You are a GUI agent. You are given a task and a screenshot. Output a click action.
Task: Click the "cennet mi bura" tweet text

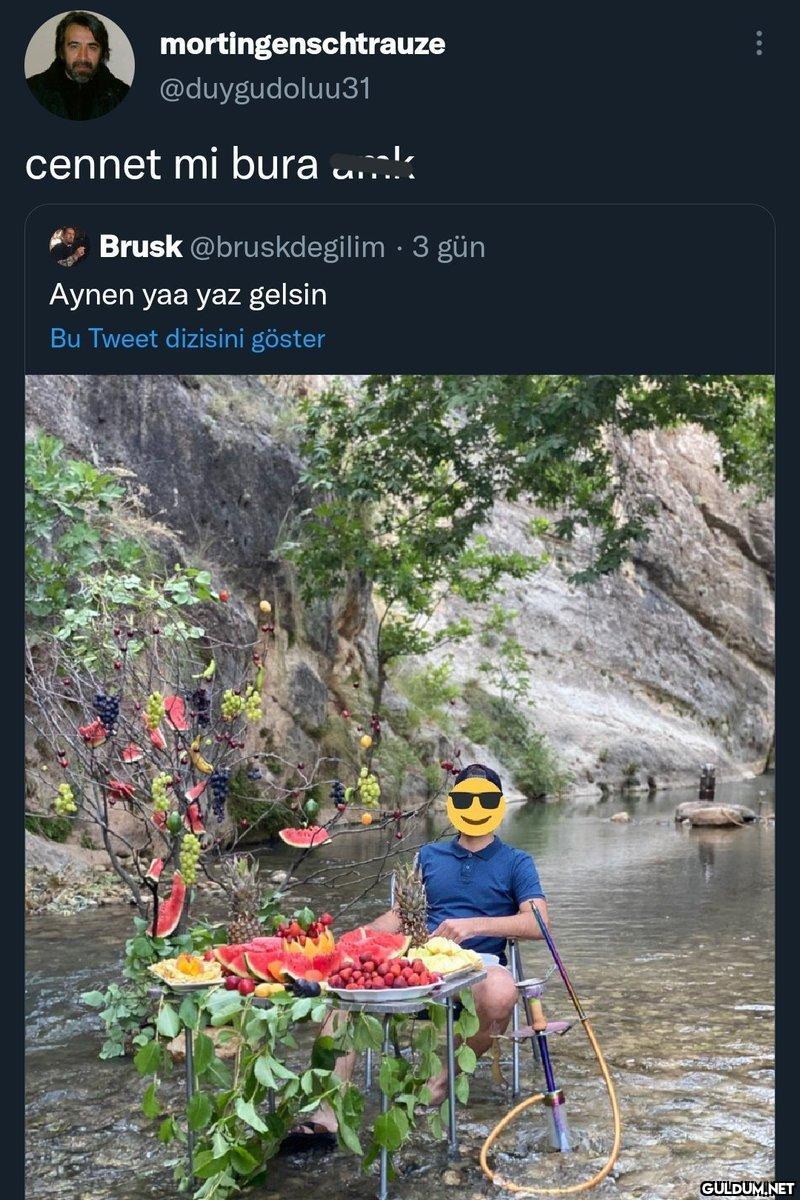(x=171, y=165)
